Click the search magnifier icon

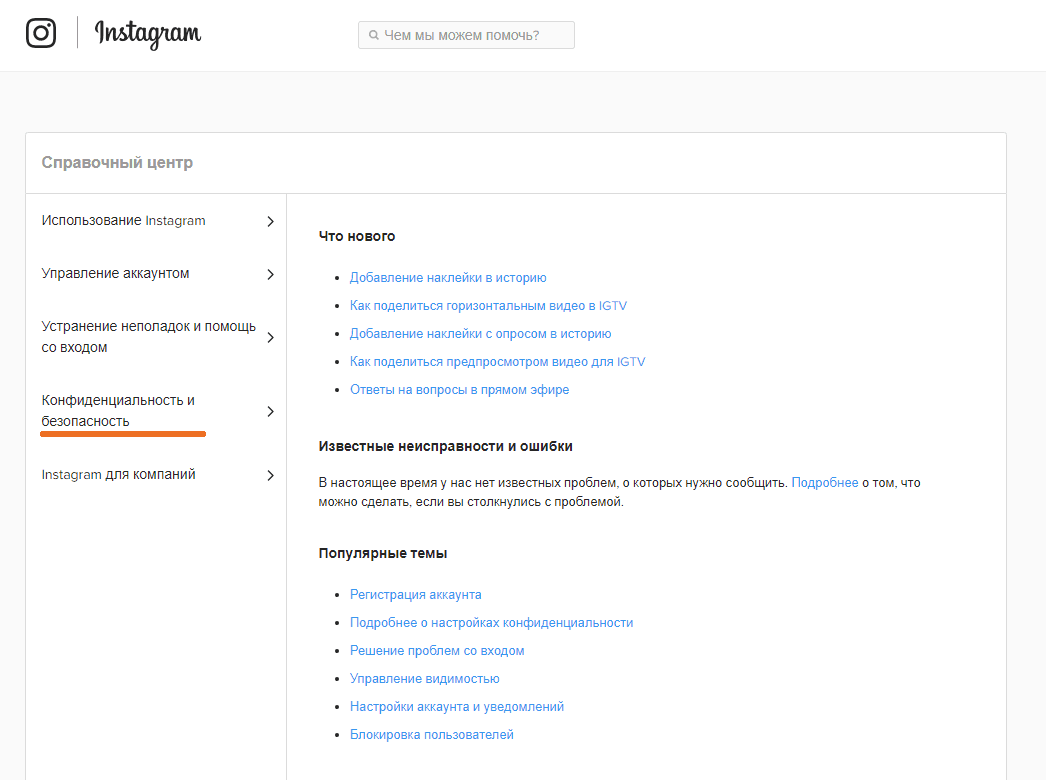(374, 35)
